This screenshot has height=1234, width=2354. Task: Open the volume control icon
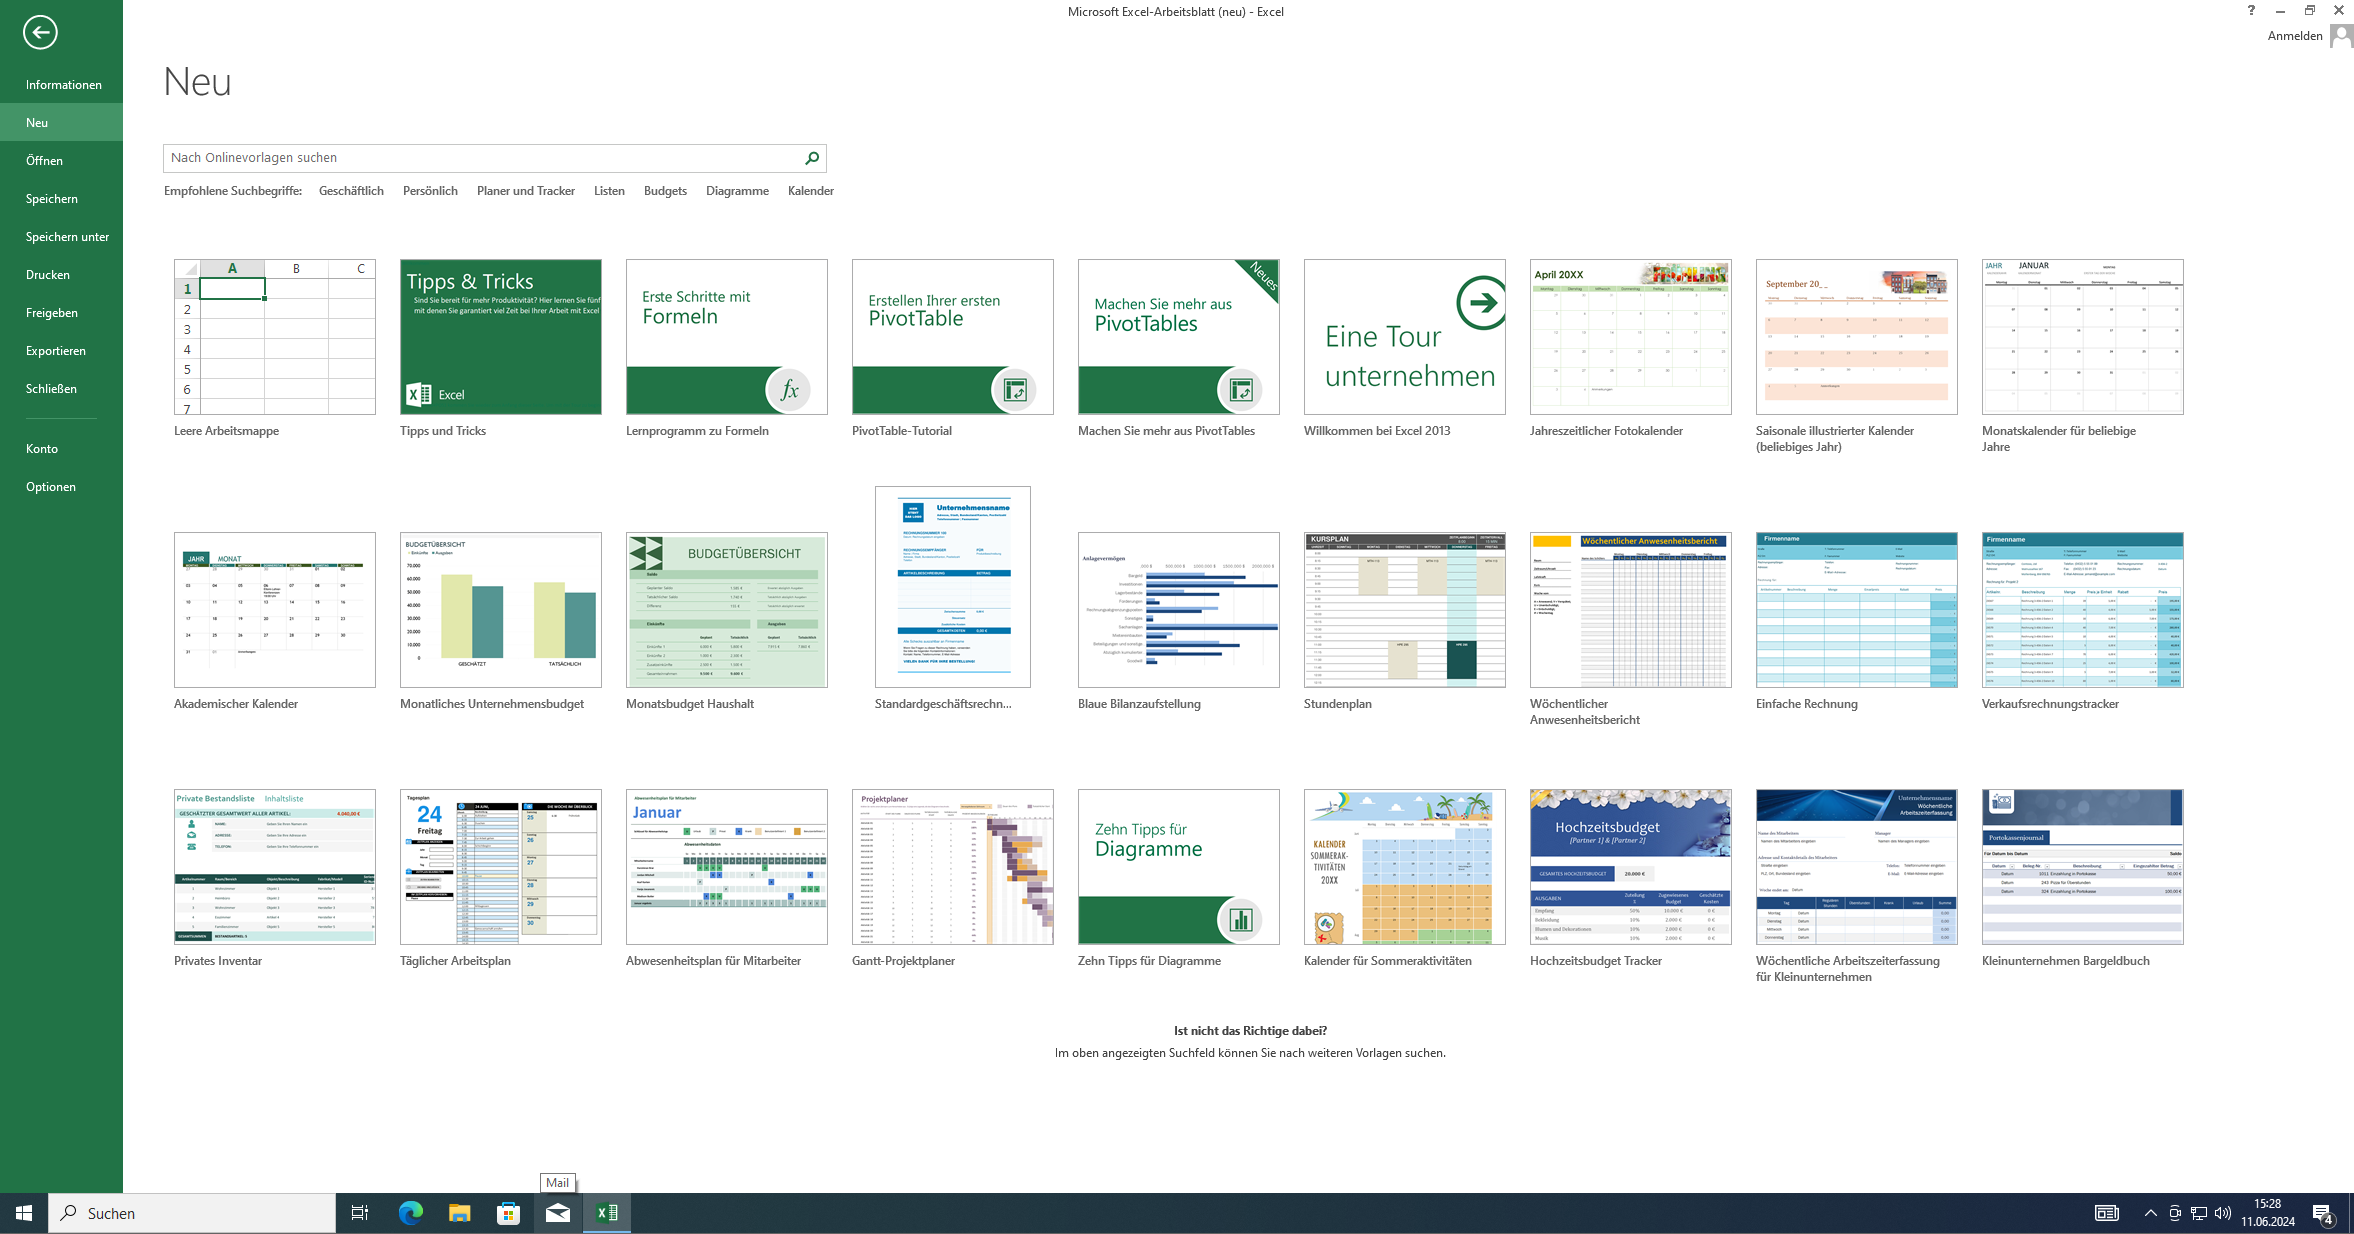click(2223, 1213)
